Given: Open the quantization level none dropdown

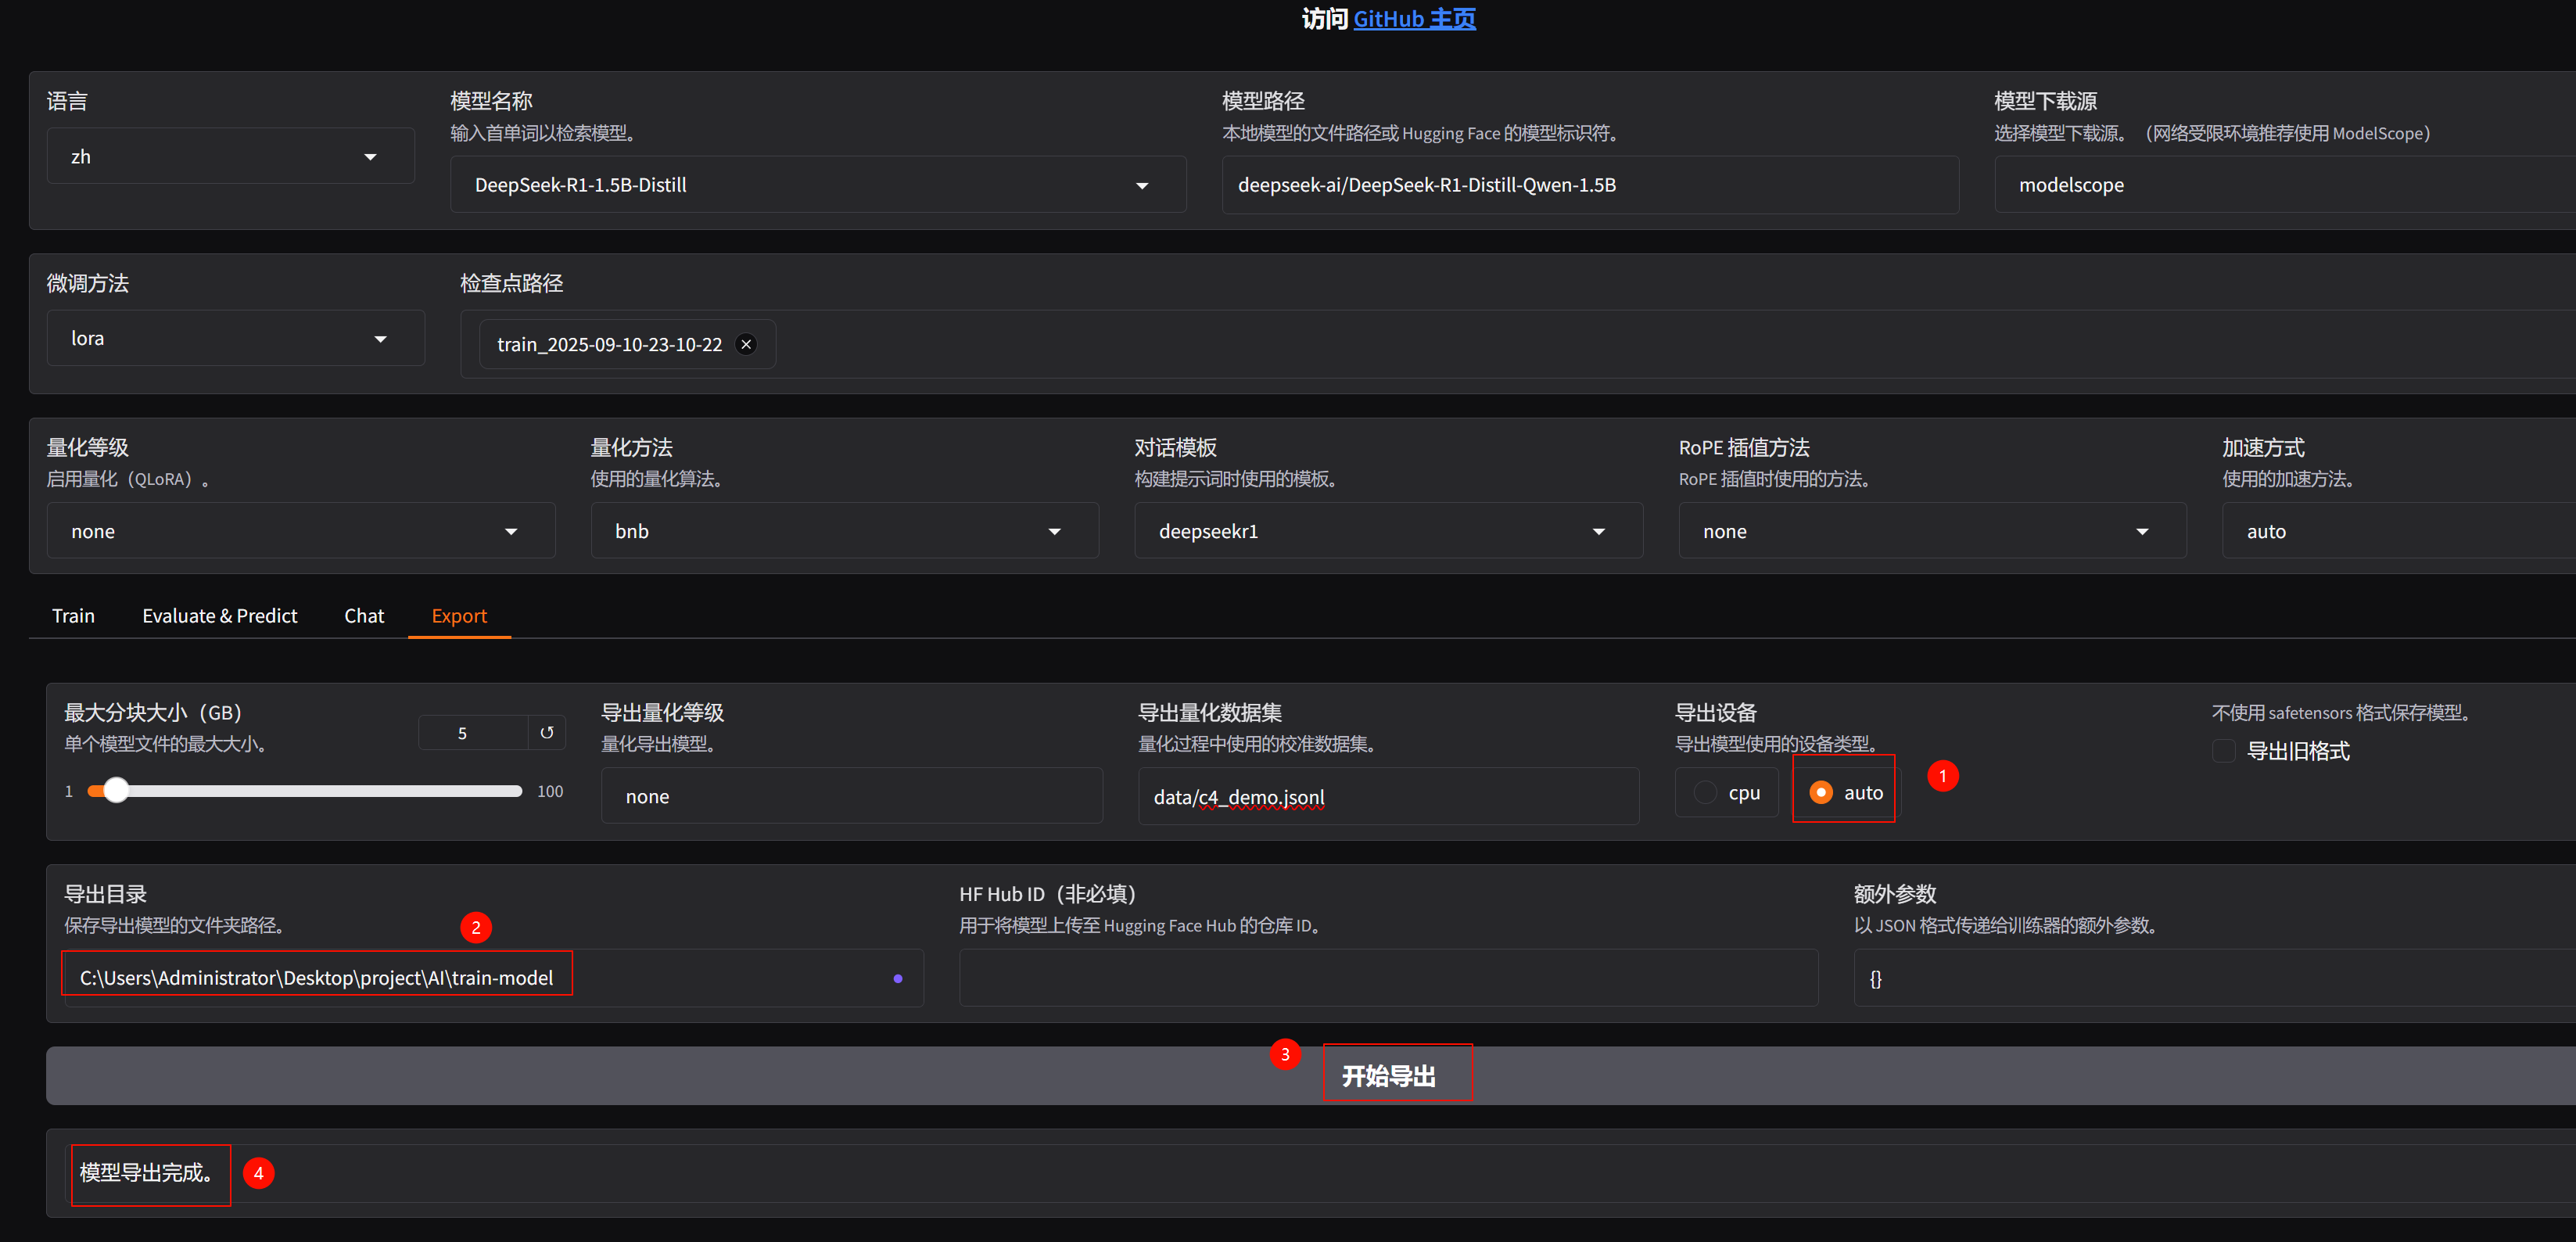Looking at the screenshot, I should coord(511,532).
